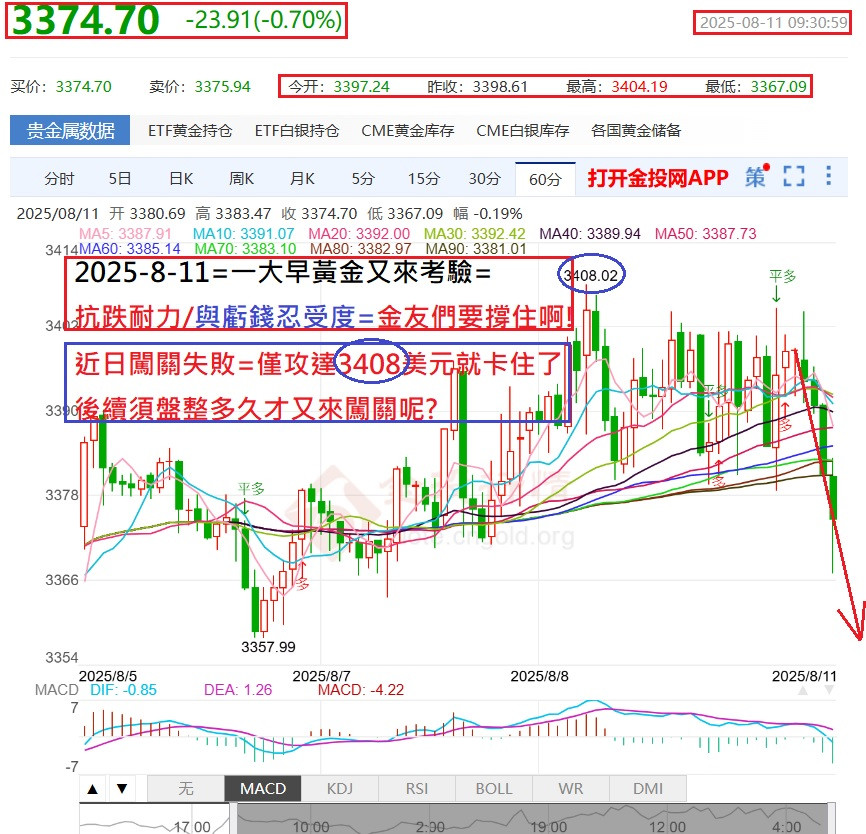
Task: Select the 无 indicator option
Action: click(x=186, y=789)
